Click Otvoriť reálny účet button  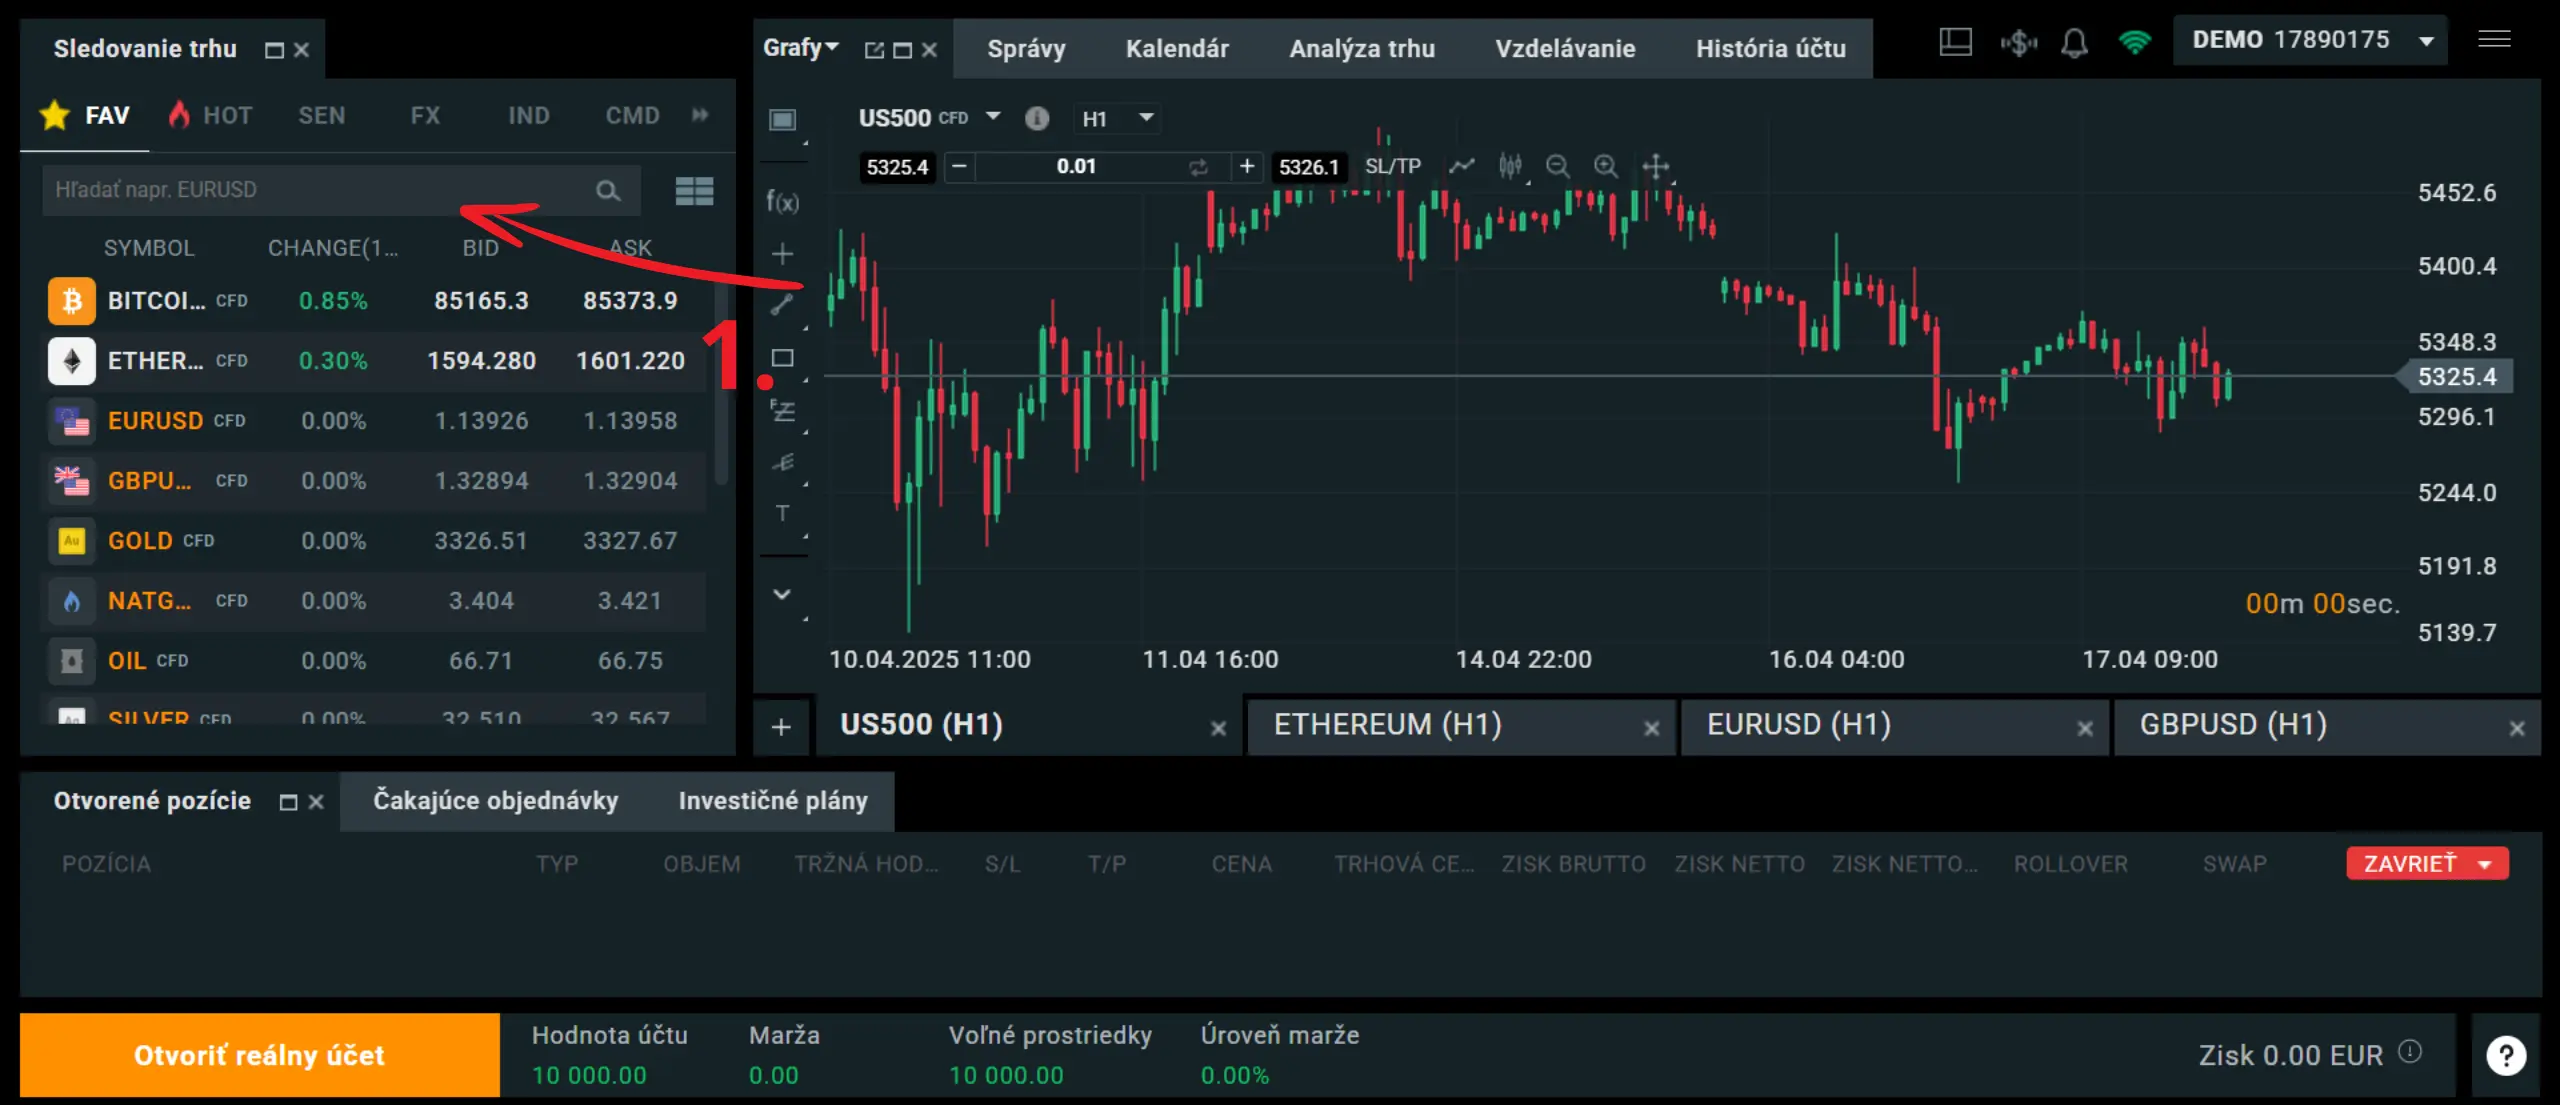260,1055
